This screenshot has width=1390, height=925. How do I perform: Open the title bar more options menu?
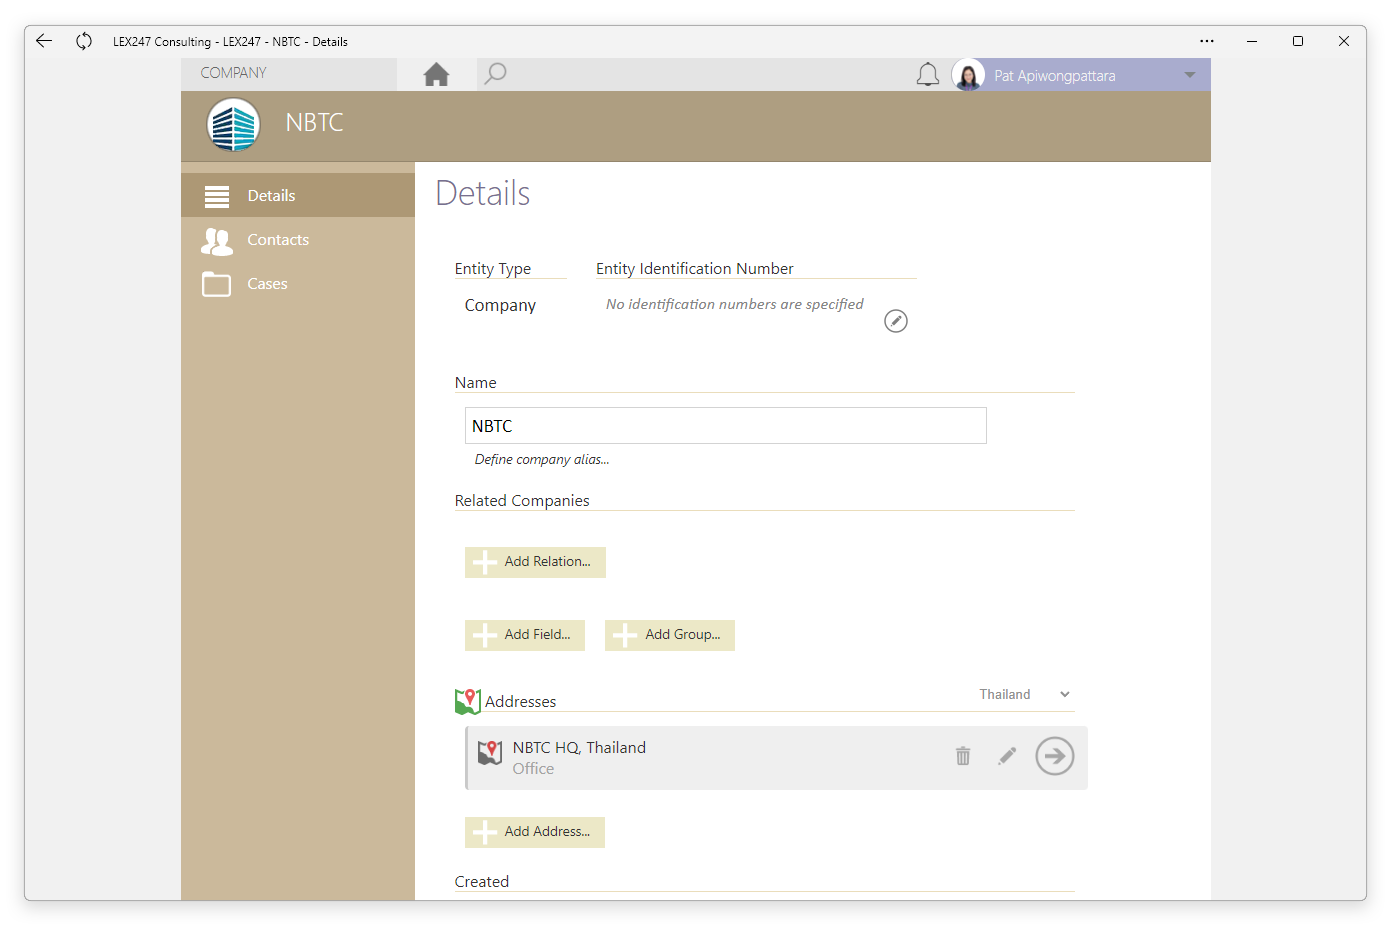point(1207,41)
